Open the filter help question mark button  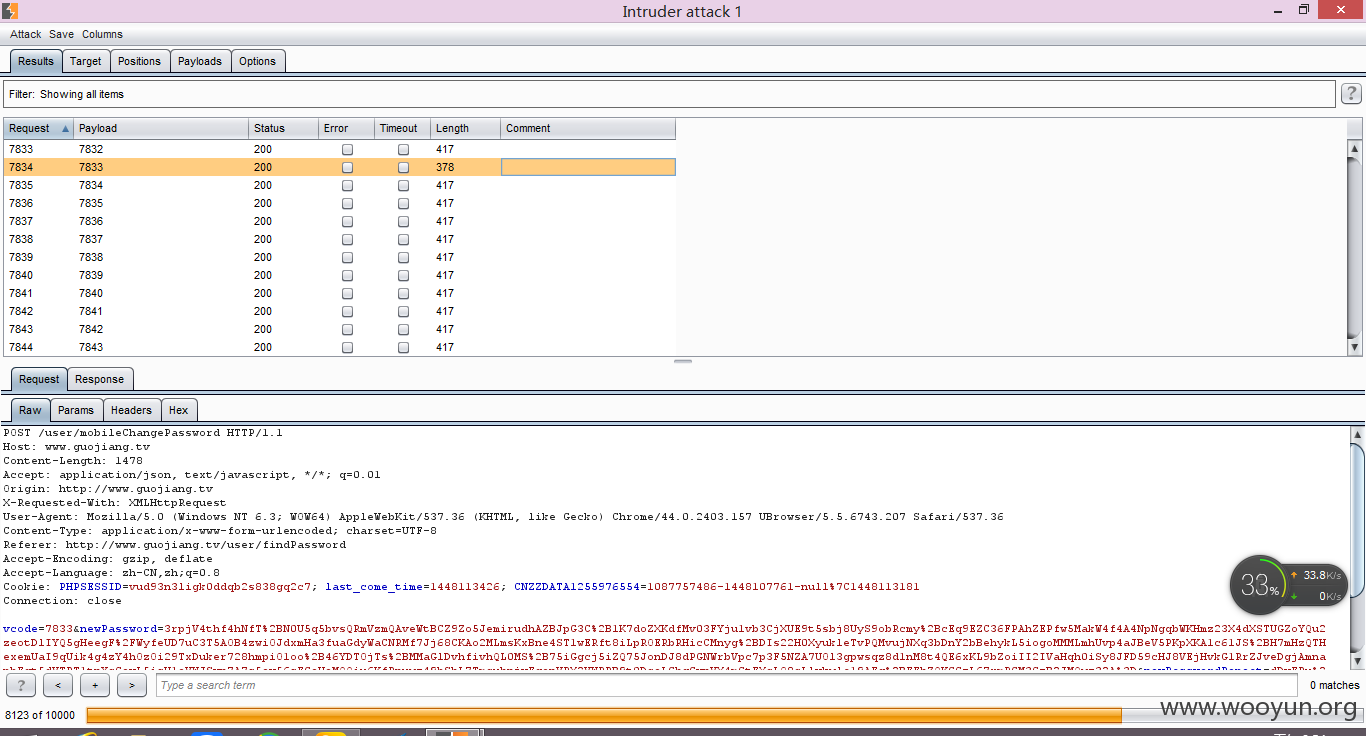pyautogui.click(x=1351, y=94)
